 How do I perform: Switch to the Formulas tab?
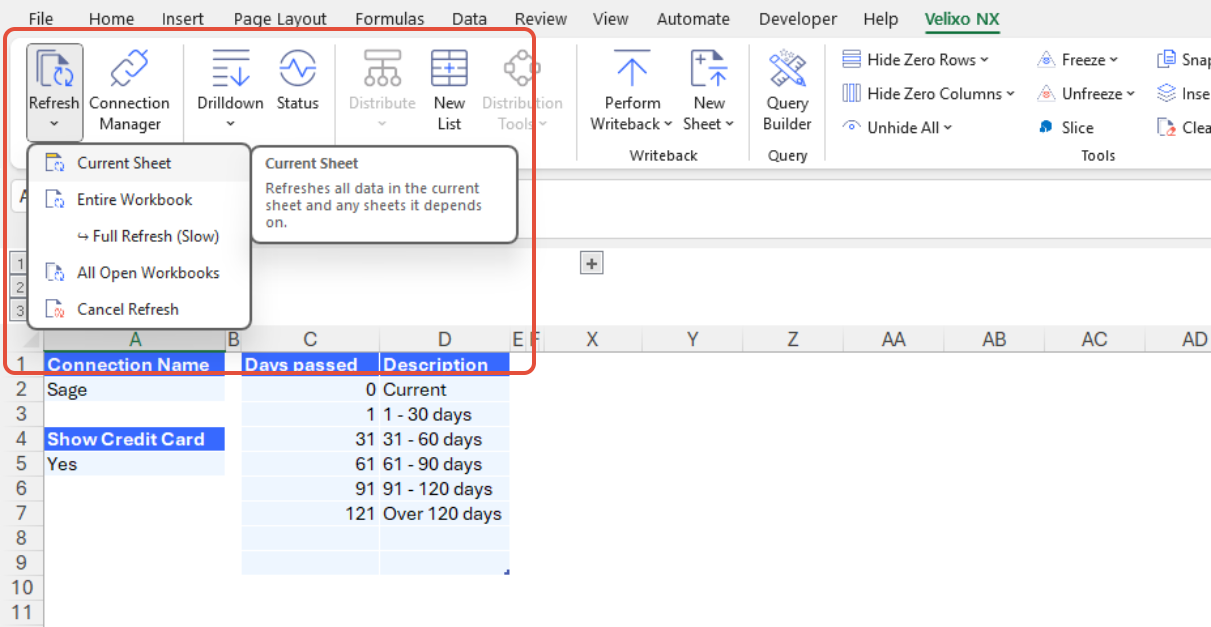click(x=389, y=19)
